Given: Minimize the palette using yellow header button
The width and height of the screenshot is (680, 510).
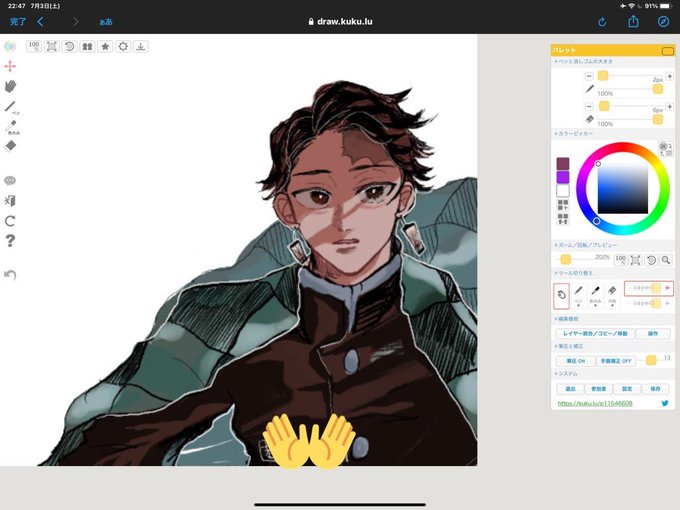Looking at the screenshot, I should point(667,51).
